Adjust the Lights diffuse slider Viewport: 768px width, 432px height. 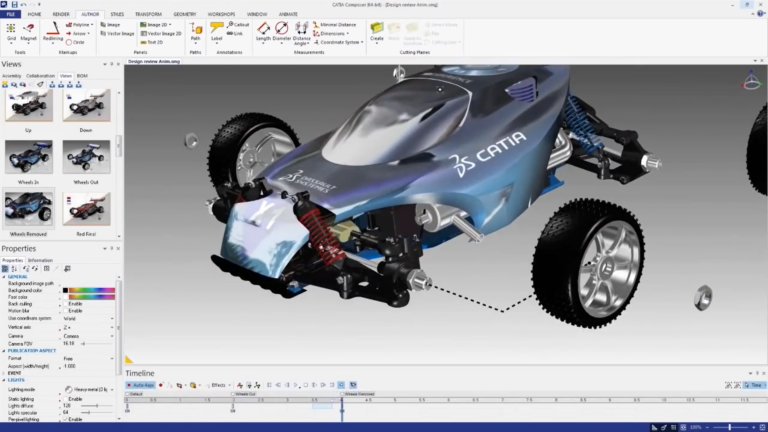tap(96, 406)
